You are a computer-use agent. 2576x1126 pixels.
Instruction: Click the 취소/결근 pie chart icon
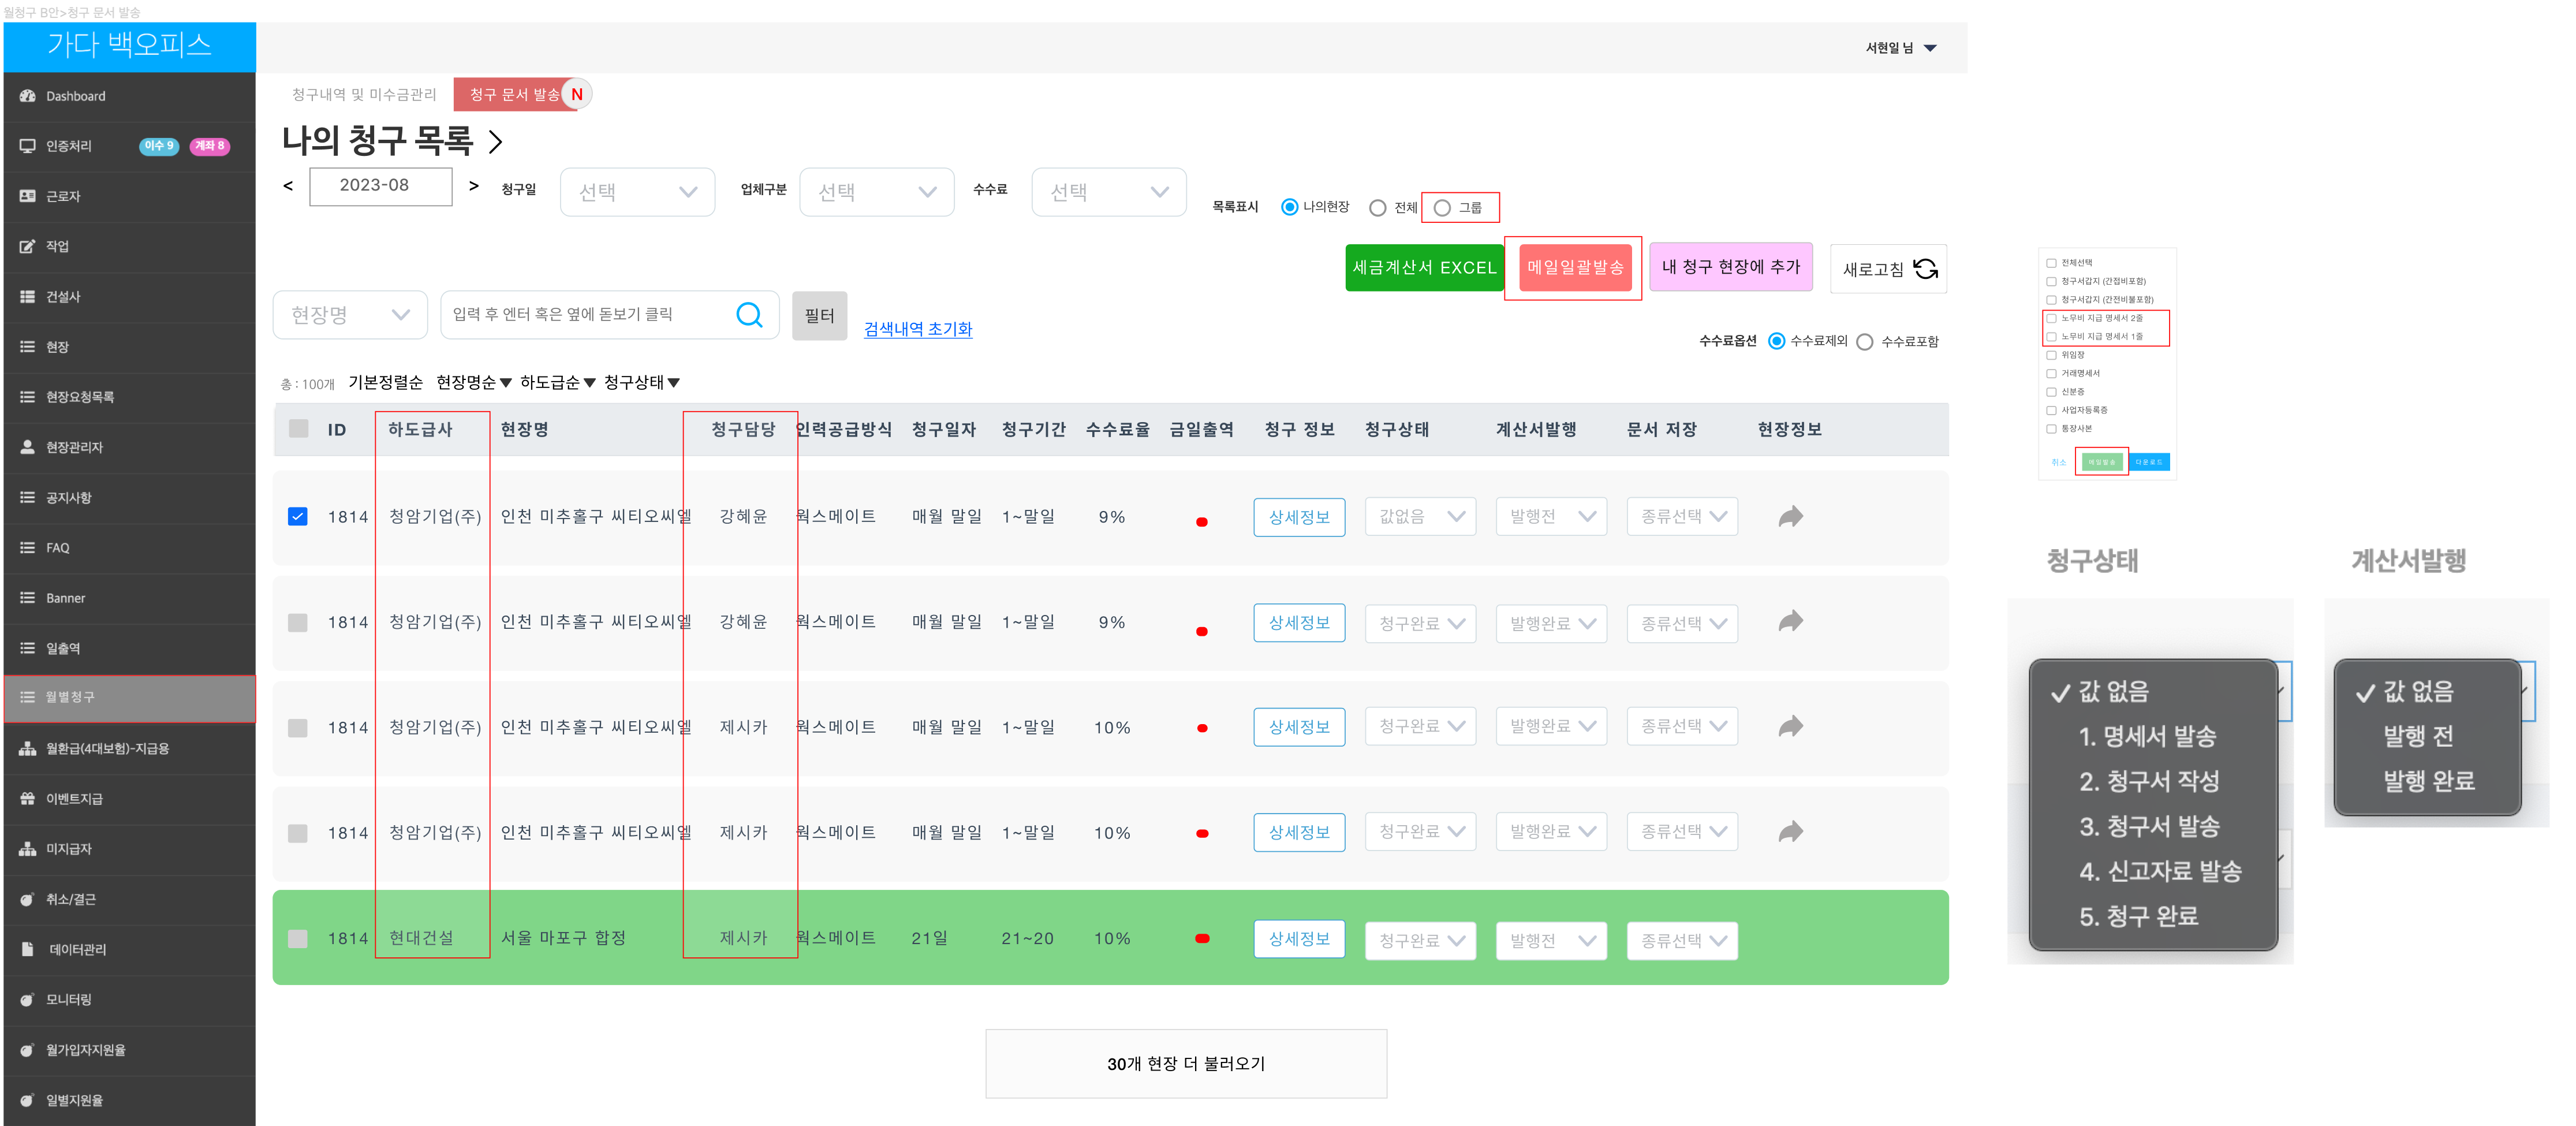(x=28, y=899)
